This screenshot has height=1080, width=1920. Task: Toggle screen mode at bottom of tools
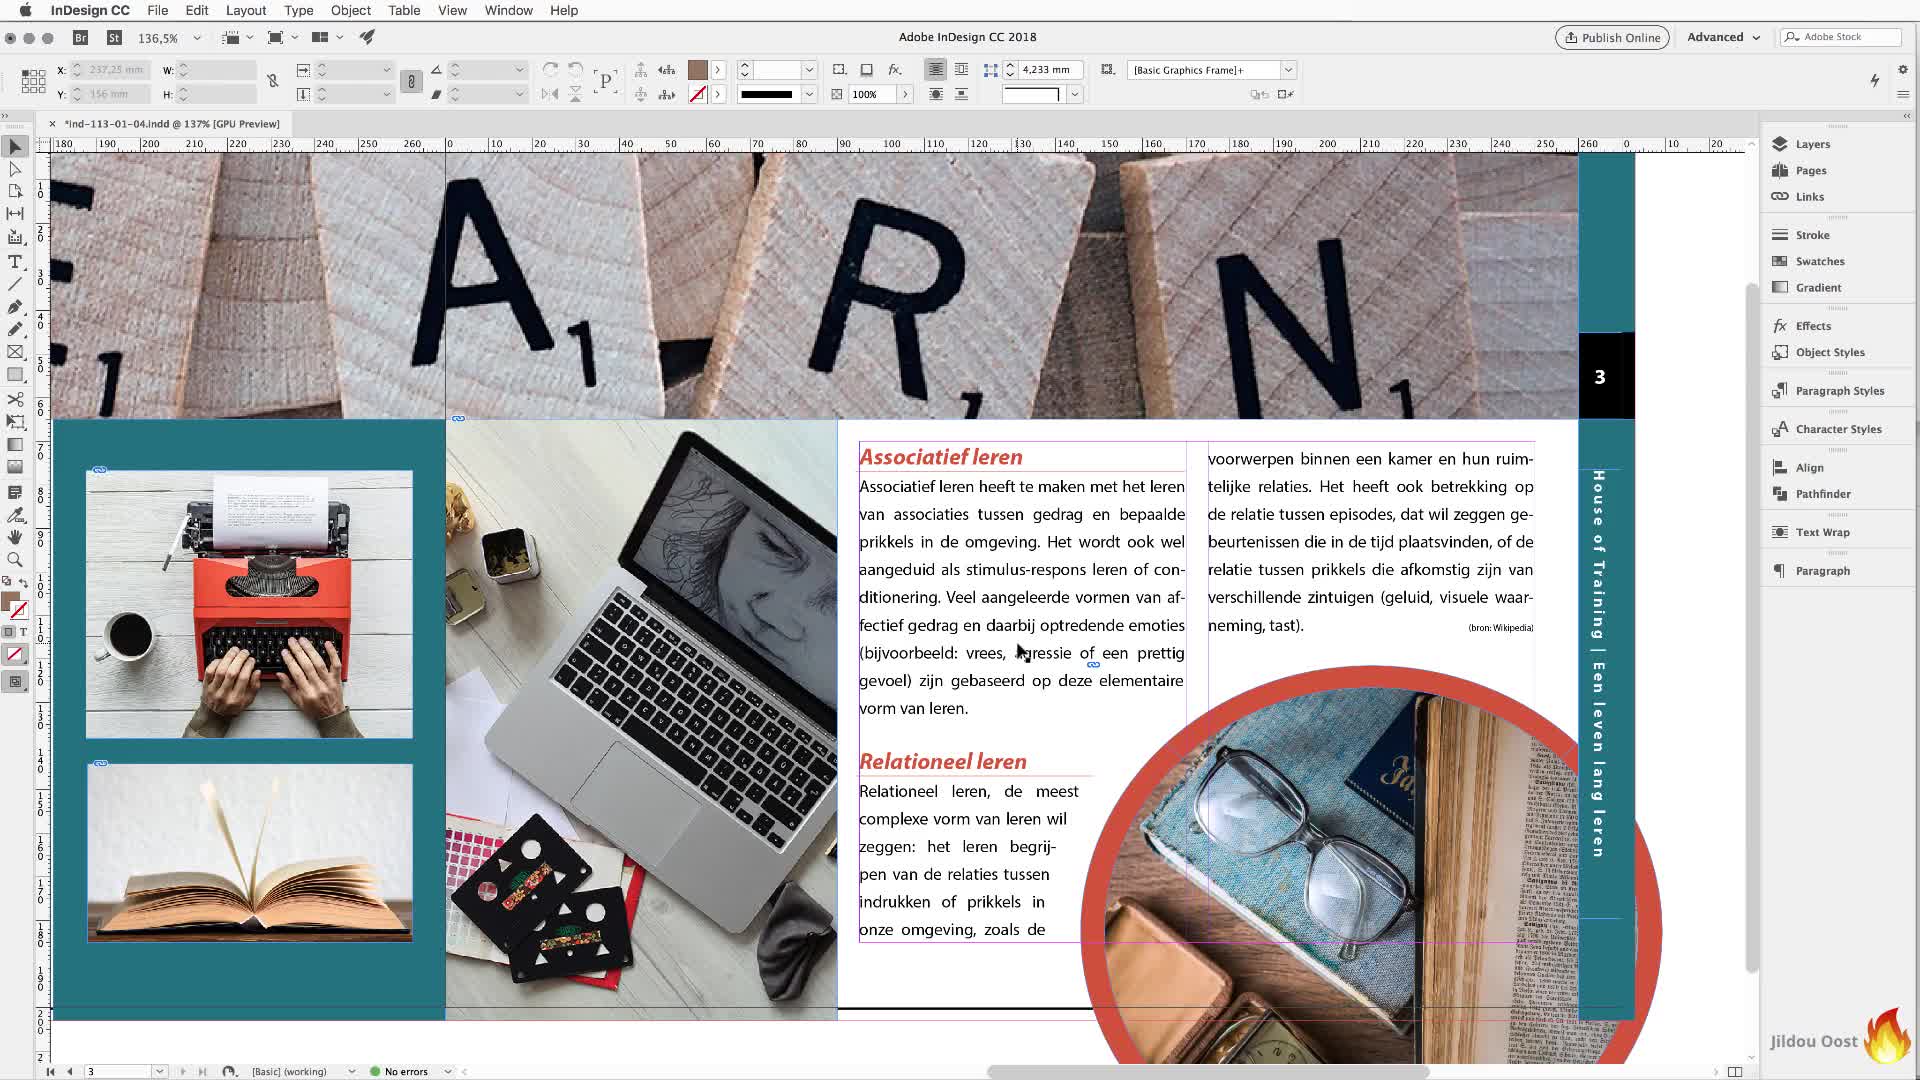pos(15,682)
